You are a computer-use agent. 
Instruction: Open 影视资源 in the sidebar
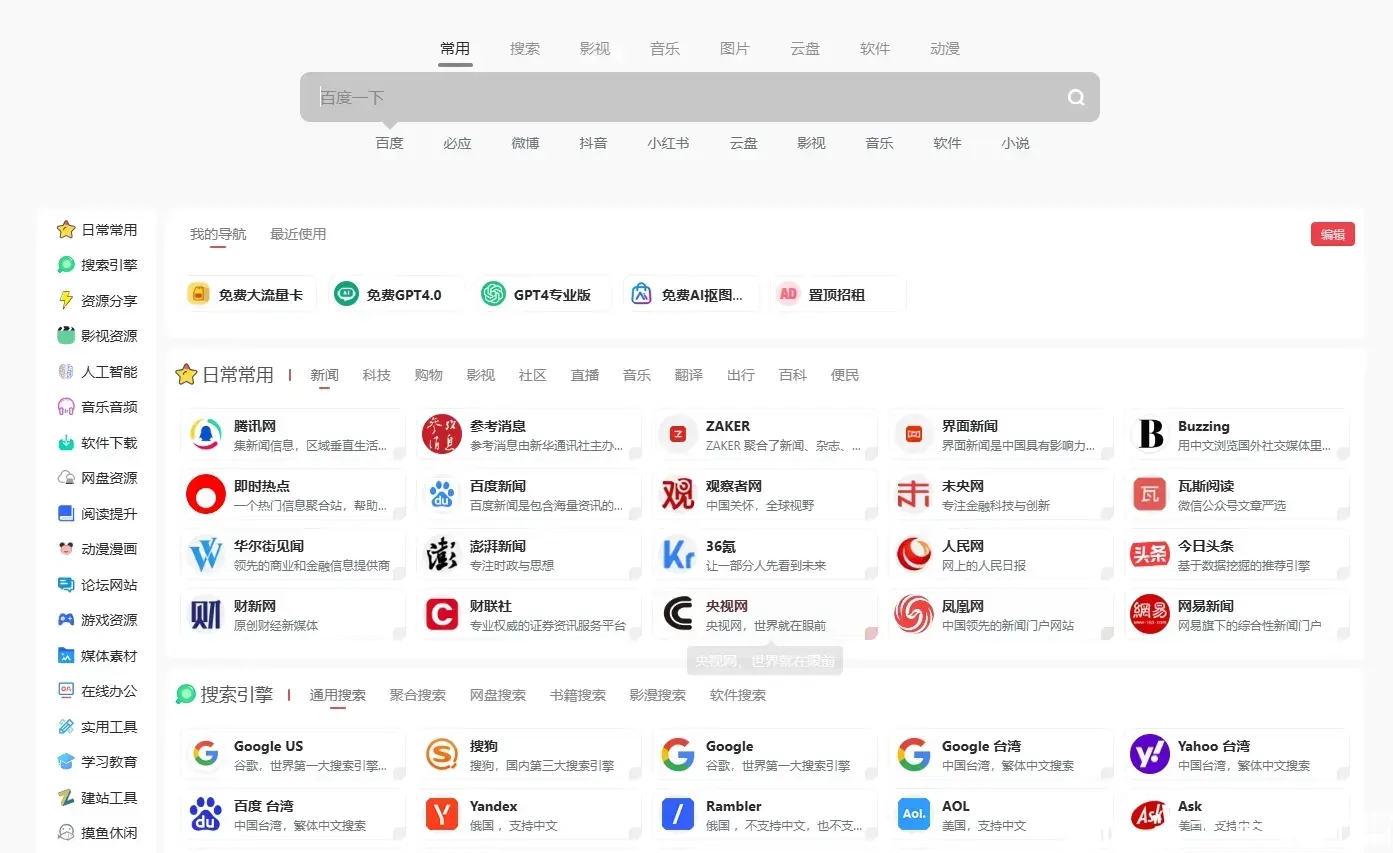coord(98,336)
